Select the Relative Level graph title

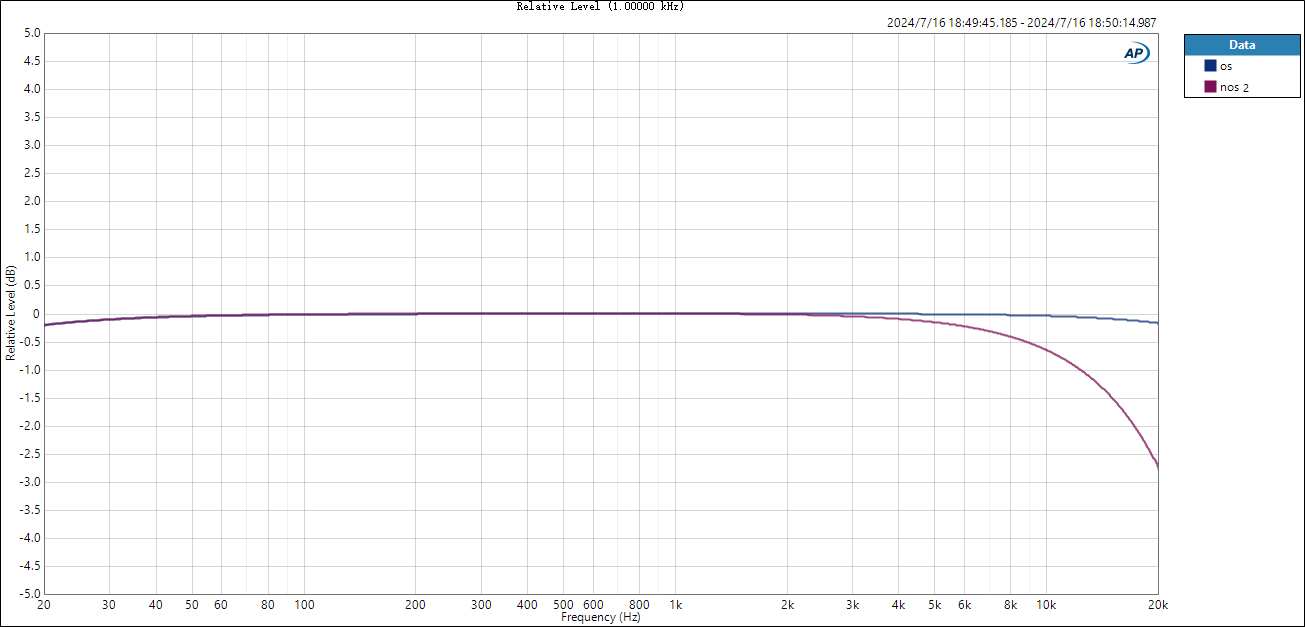[600, 6]
